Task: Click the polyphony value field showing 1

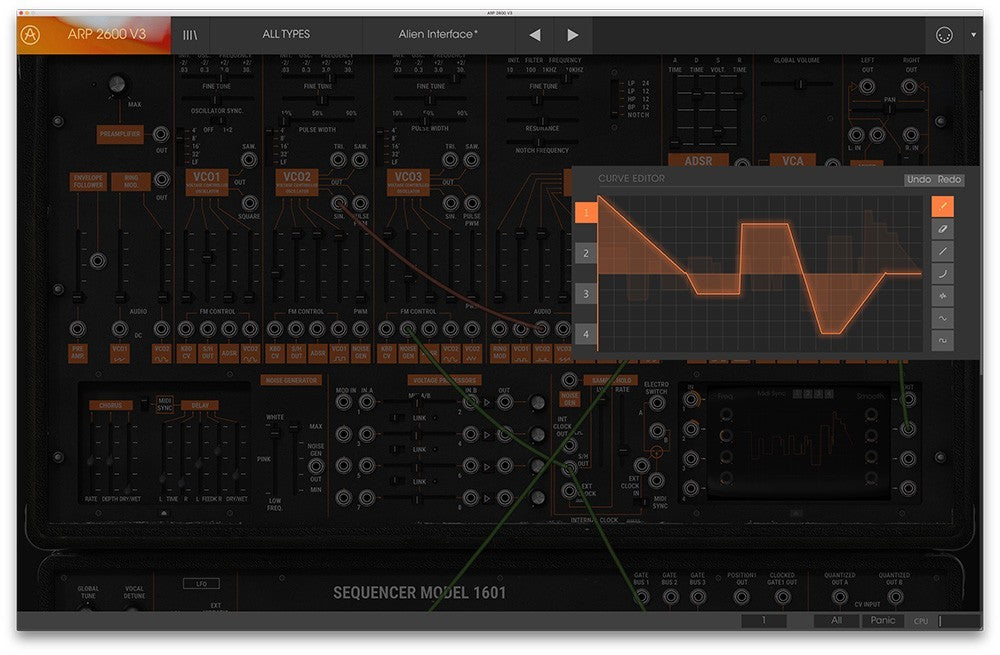Action: (763, 620)
